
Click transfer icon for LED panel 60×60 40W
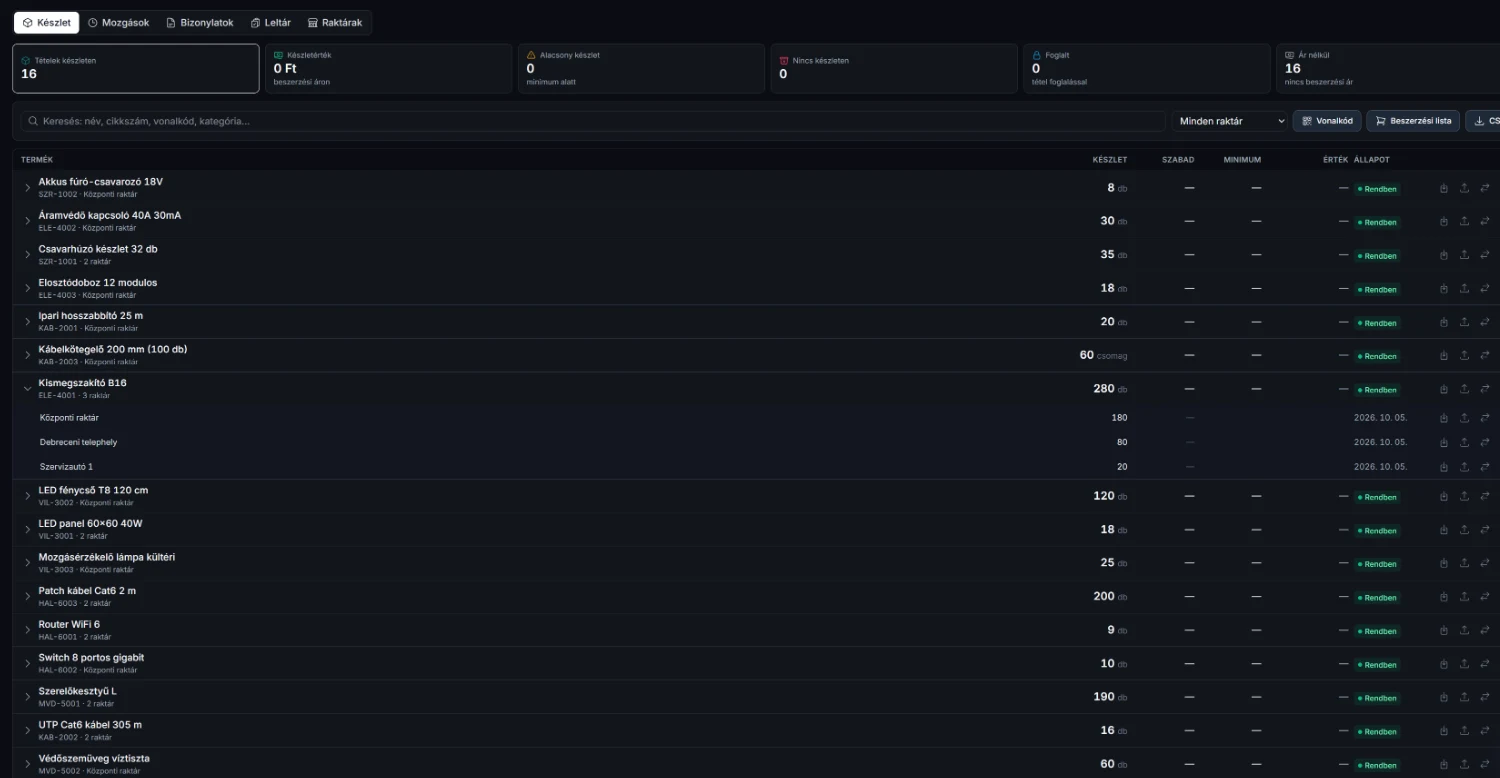tap(1485, 530)
